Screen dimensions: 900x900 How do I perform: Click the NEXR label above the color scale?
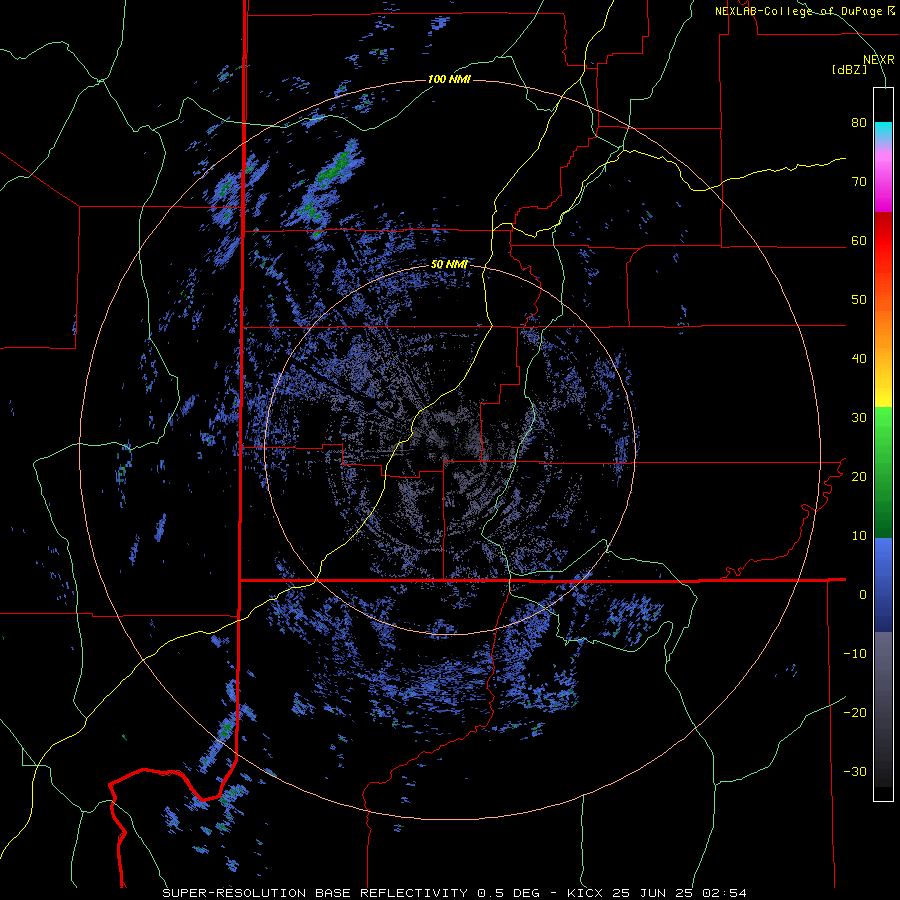(x=879, y=60)
